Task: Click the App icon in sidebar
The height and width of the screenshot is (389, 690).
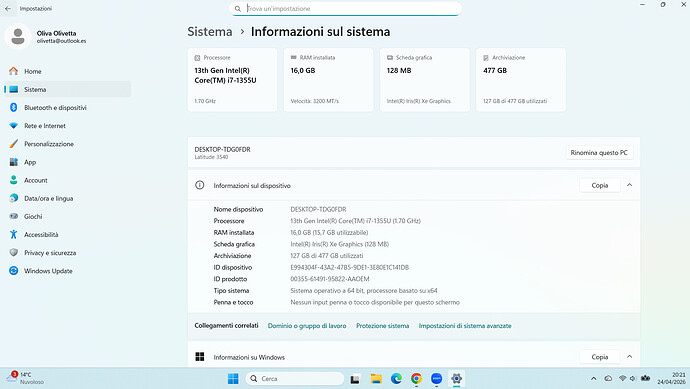Action: pyautogui.click(x=14, y=162)
